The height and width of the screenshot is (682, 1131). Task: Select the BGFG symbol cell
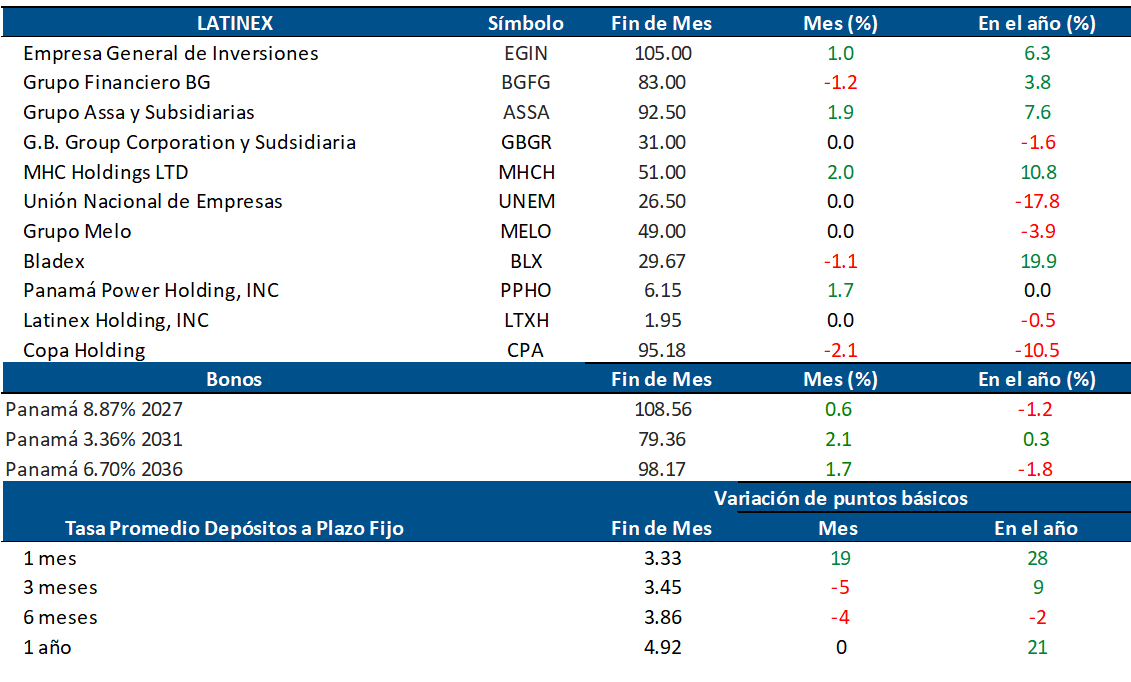tap(526, 82)
